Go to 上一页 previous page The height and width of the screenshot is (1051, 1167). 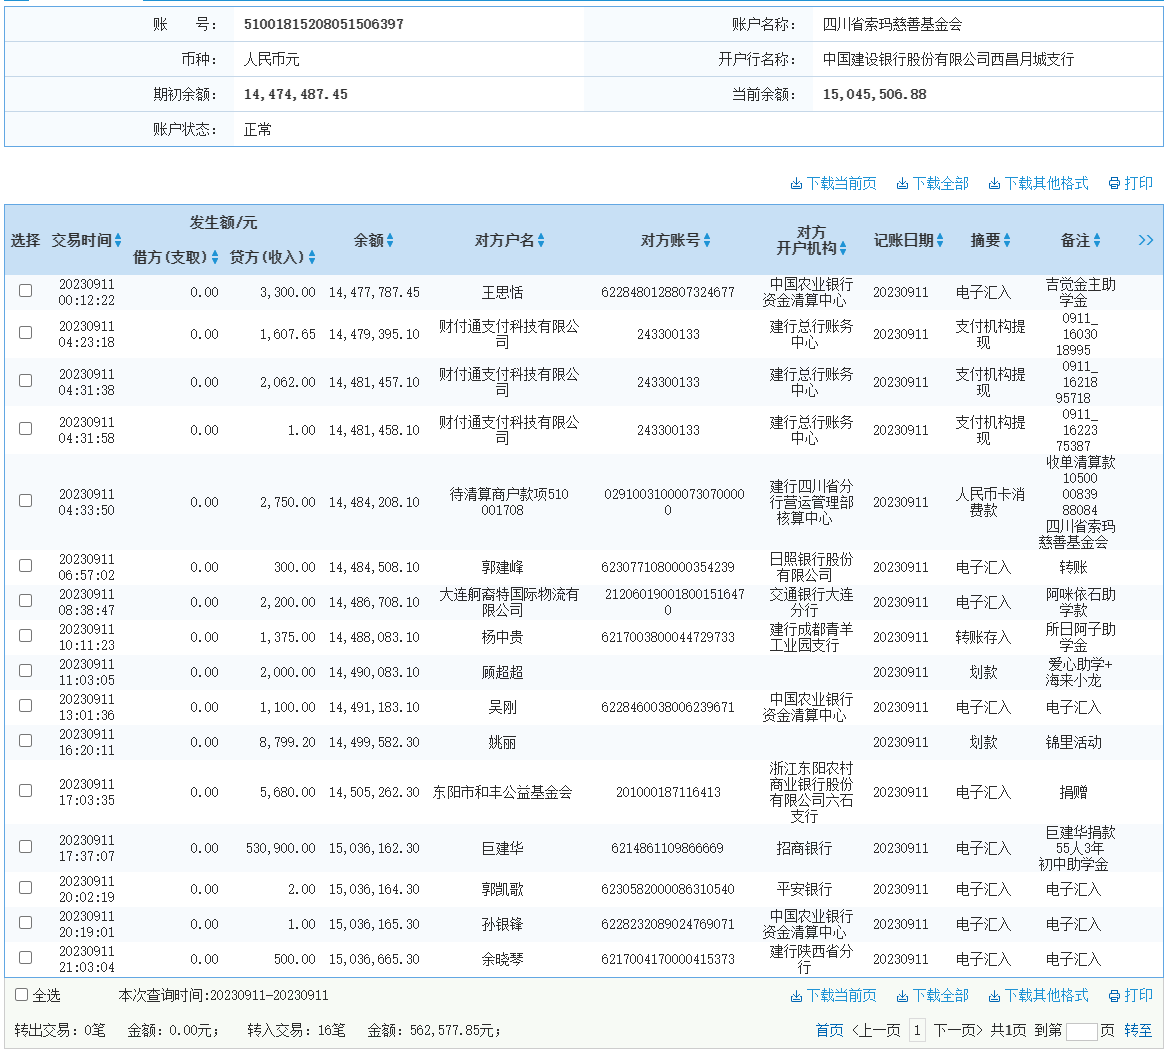tap(876, 1030)
